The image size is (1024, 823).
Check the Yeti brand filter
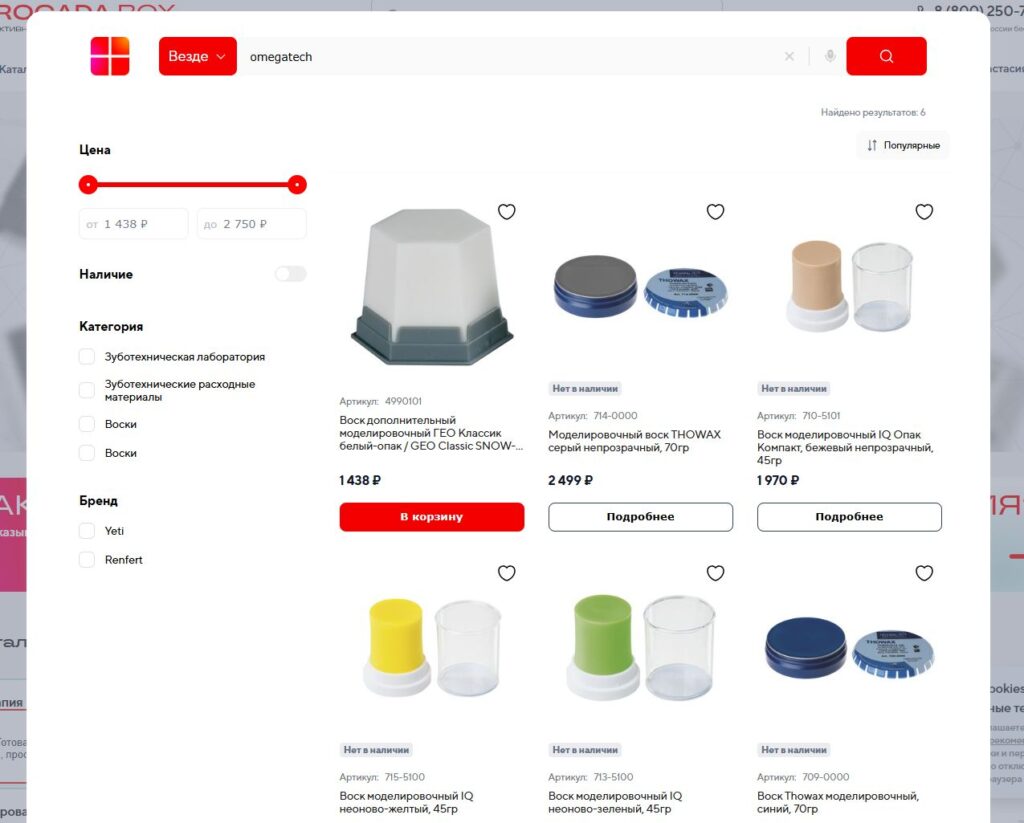click(87, 531)
